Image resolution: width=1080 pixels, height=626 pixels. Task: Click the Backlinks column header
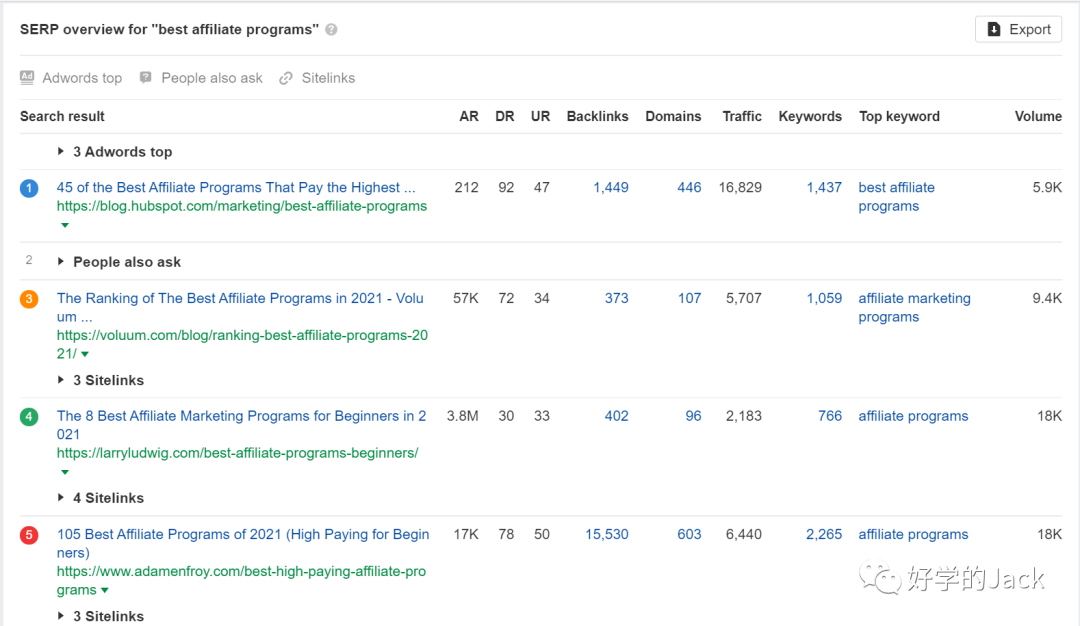point(597,116)
